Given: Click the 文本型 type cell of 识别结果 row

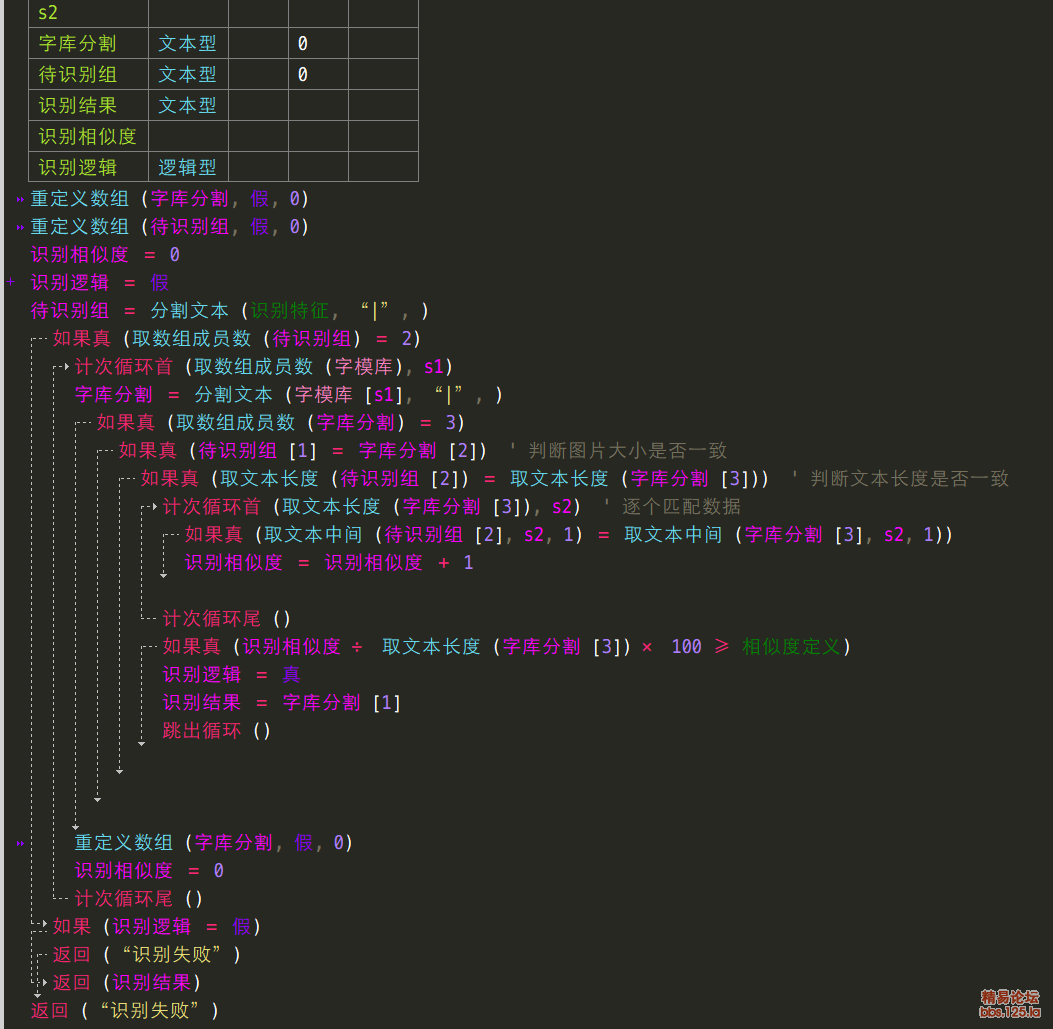Looking at the screenshot, I should pyautogui.click(x=188, y=105).
